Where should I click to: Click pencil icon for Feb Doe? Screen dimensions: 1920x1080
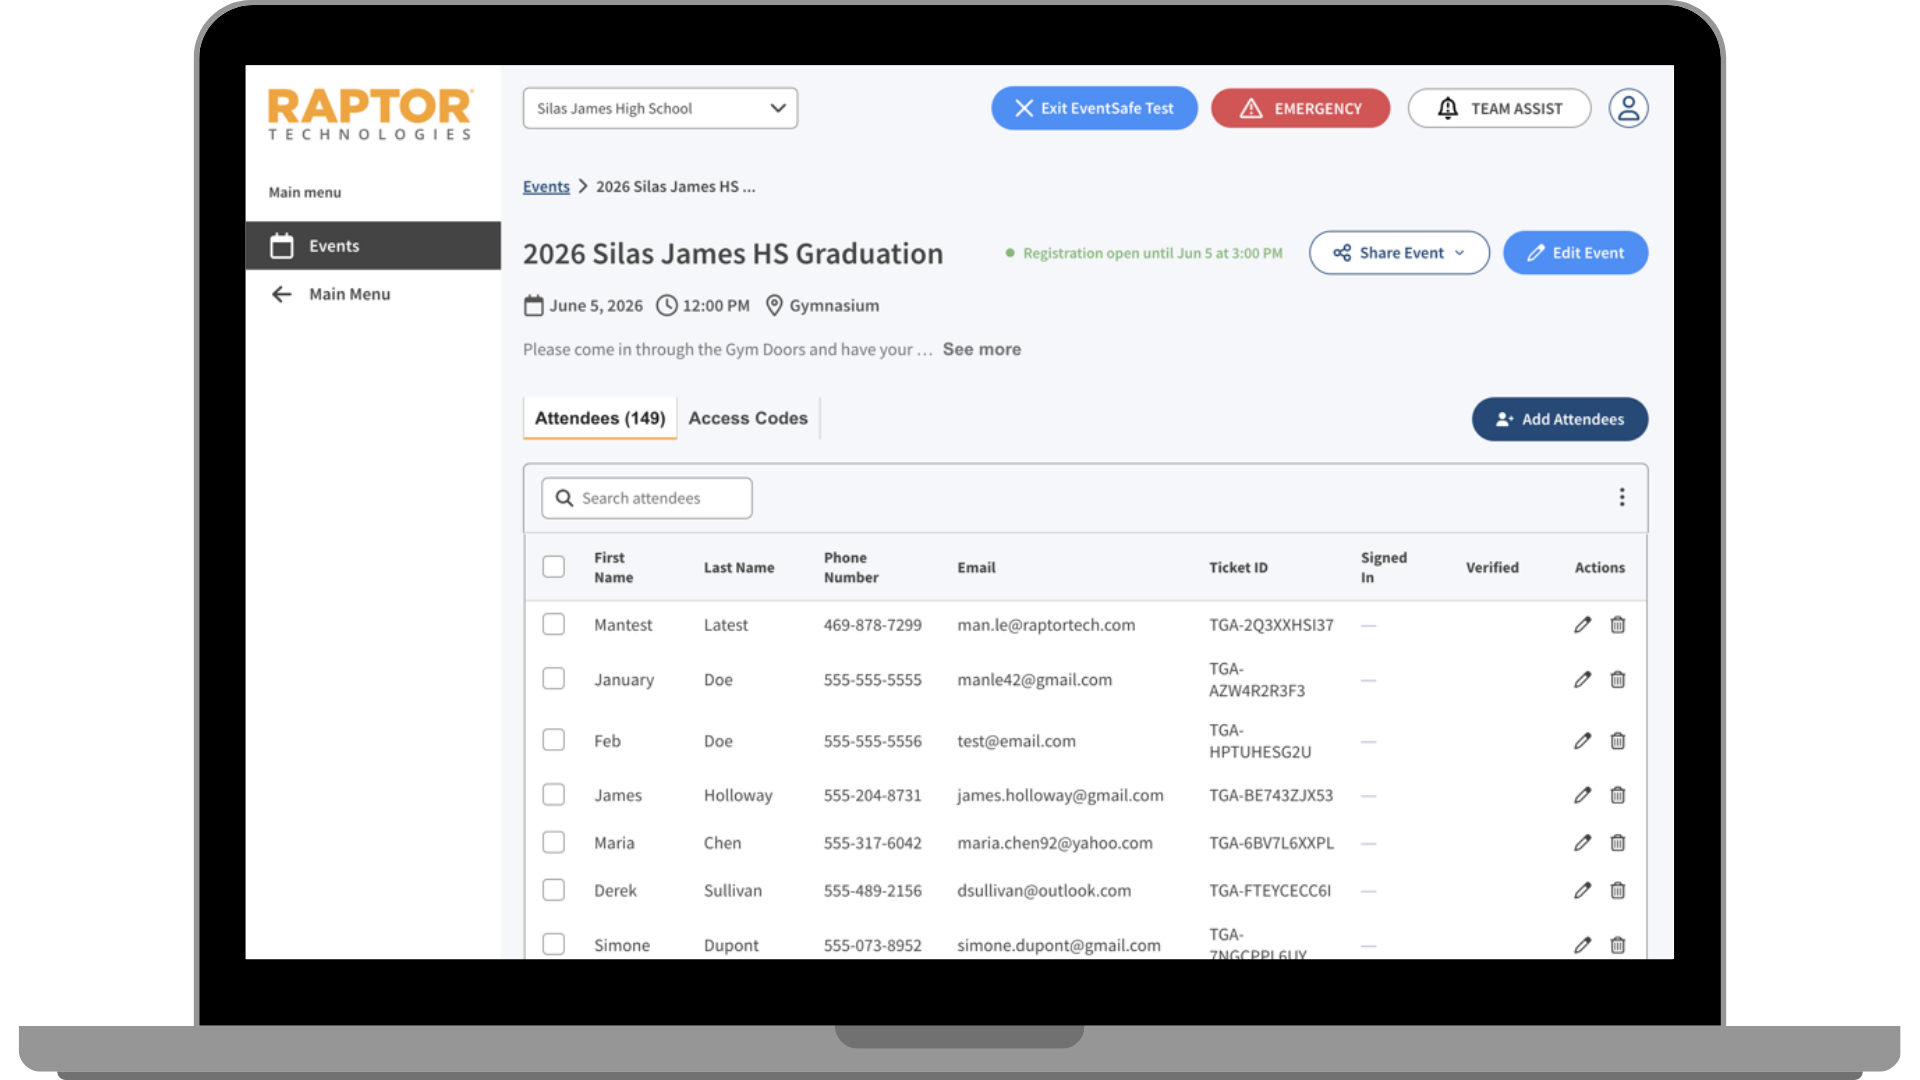click(1582, 741)
